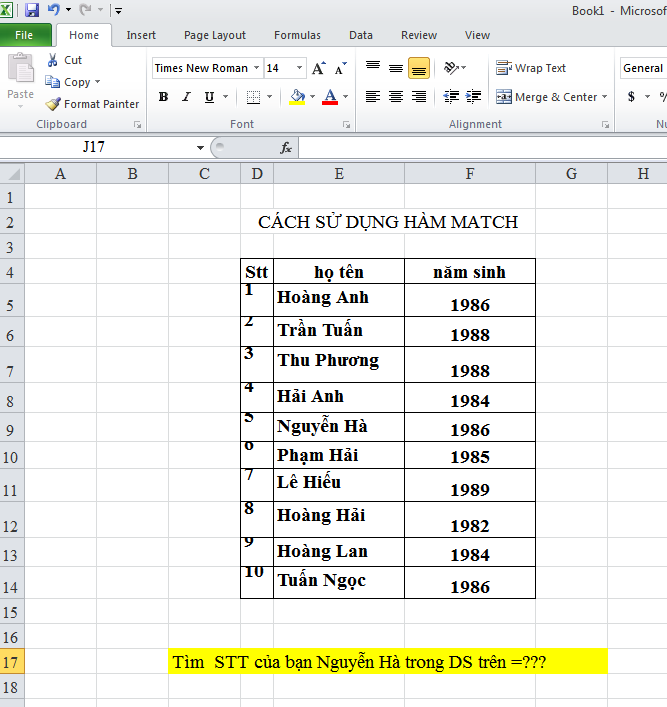The height and width of the screenshot is (707, 667).
Task: Click the Borders icon
Action: 253,97
